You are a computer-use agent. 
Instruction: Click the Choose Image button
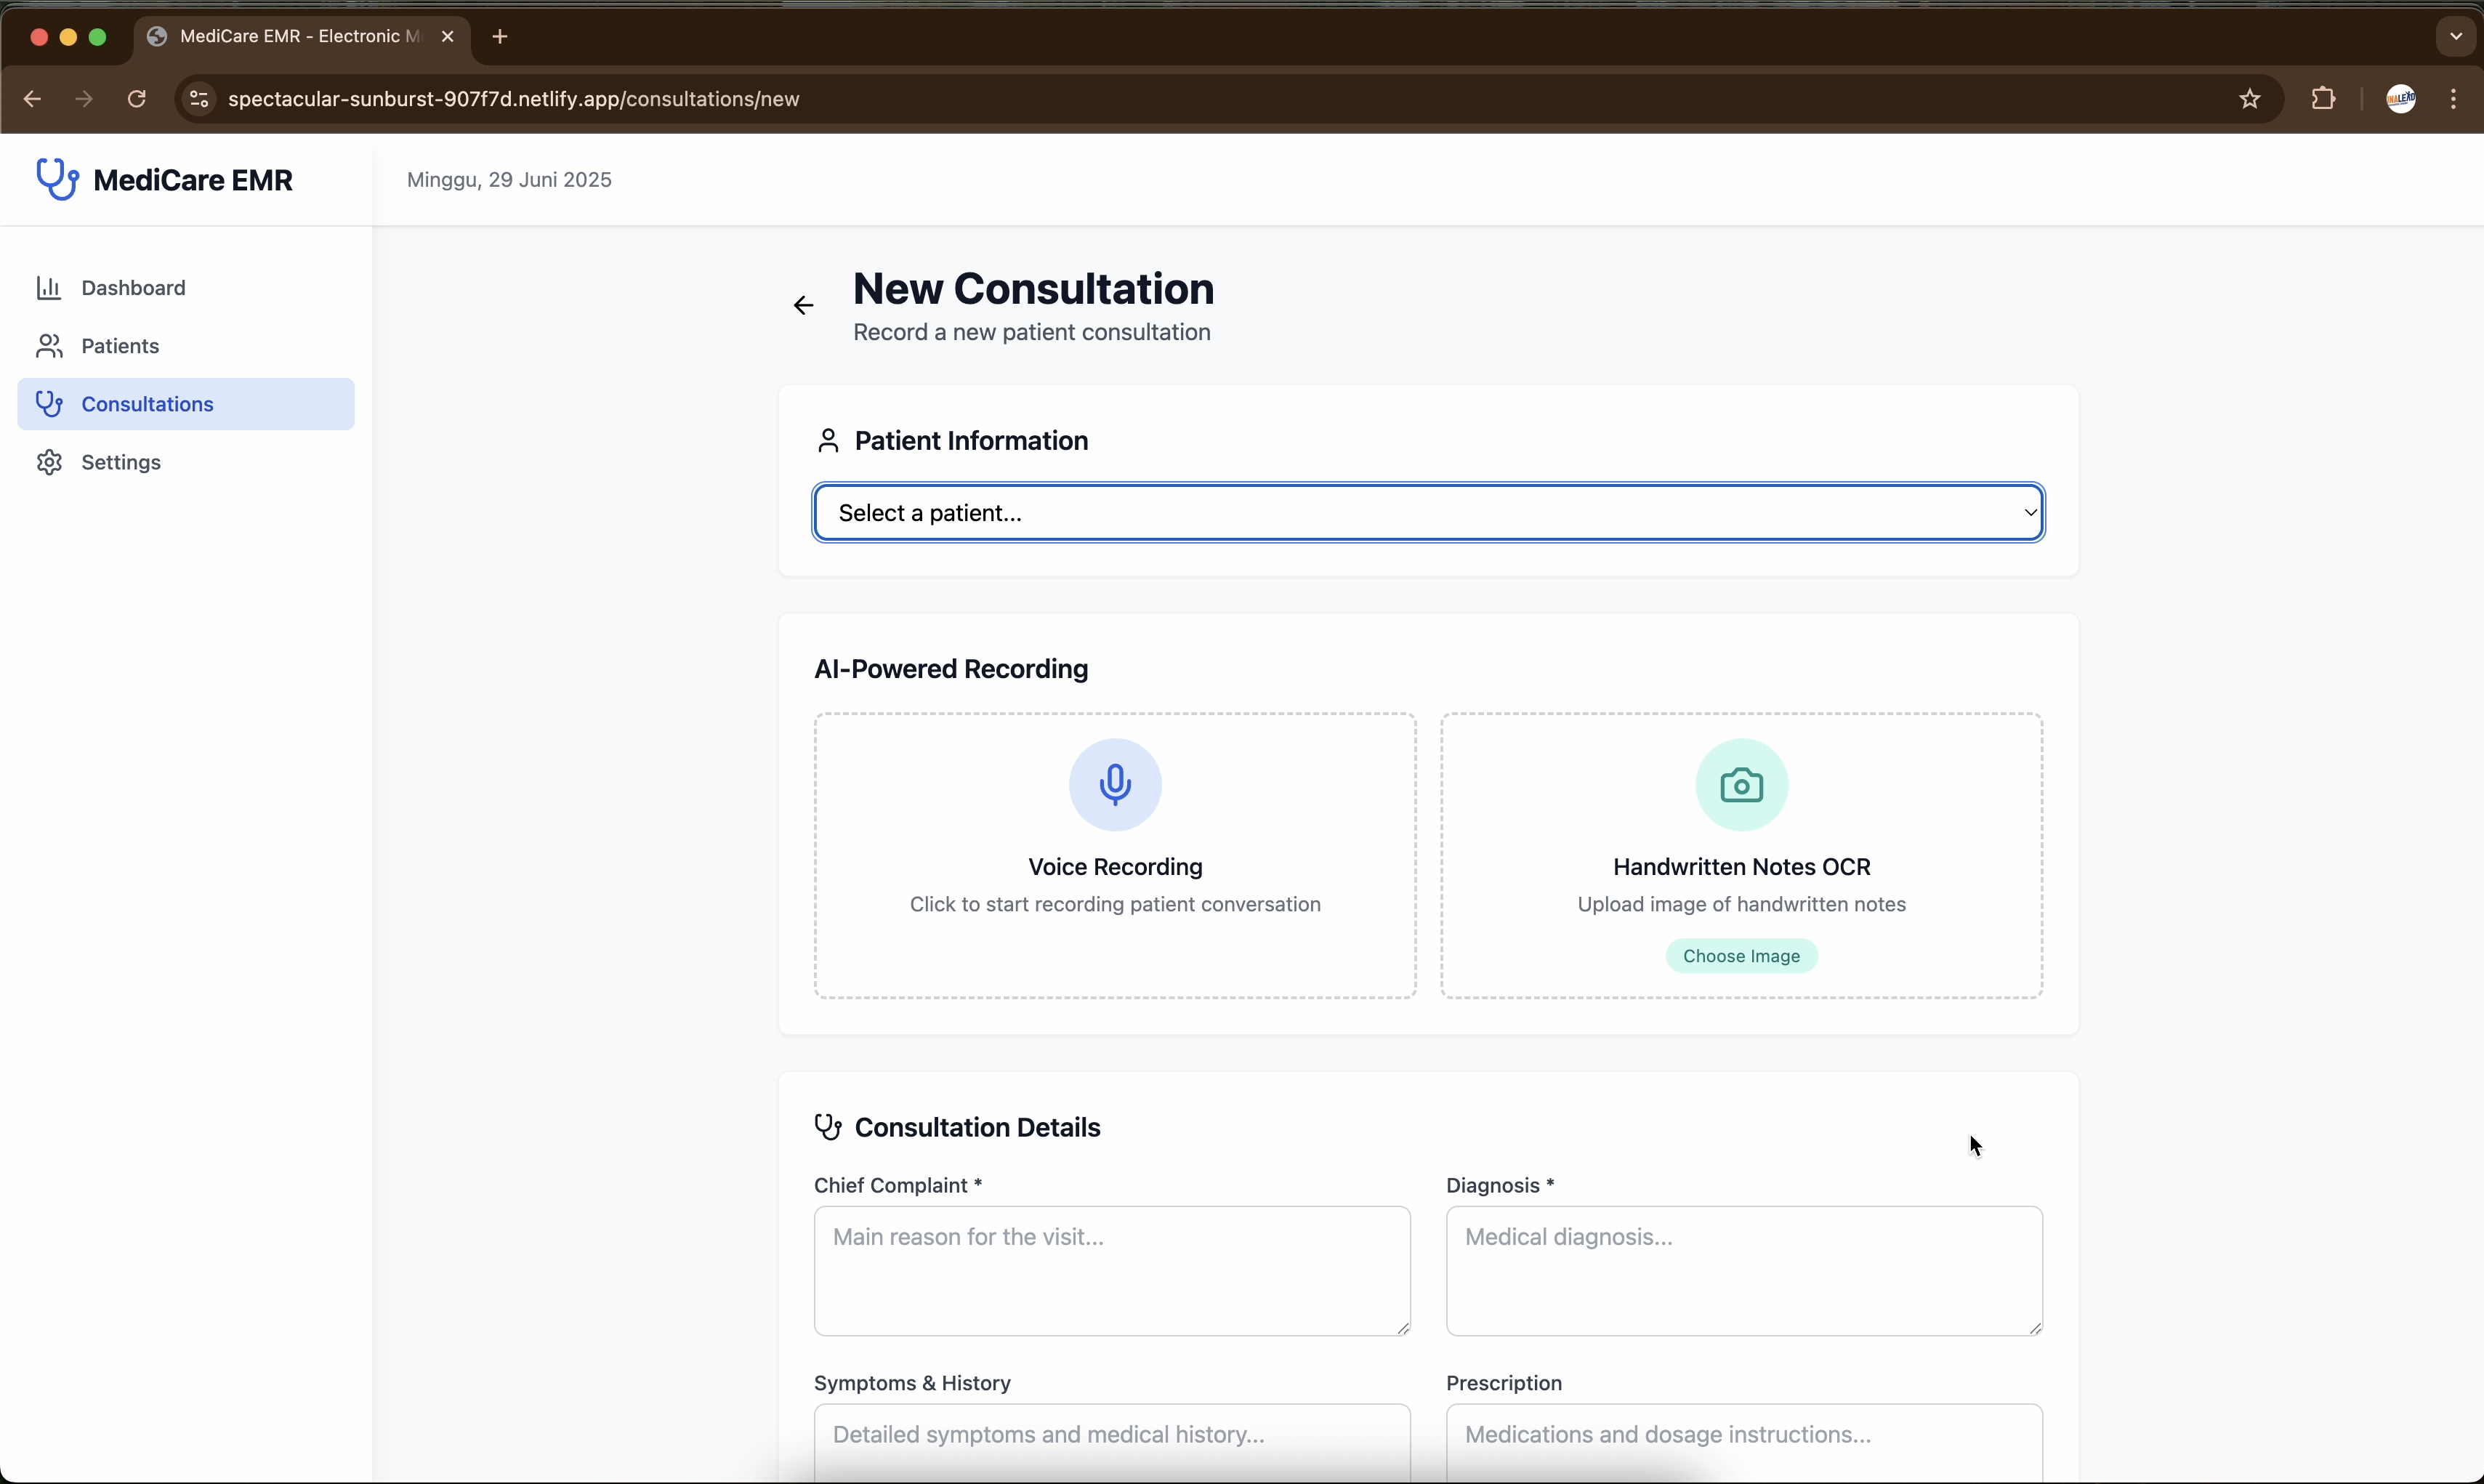1740,956
